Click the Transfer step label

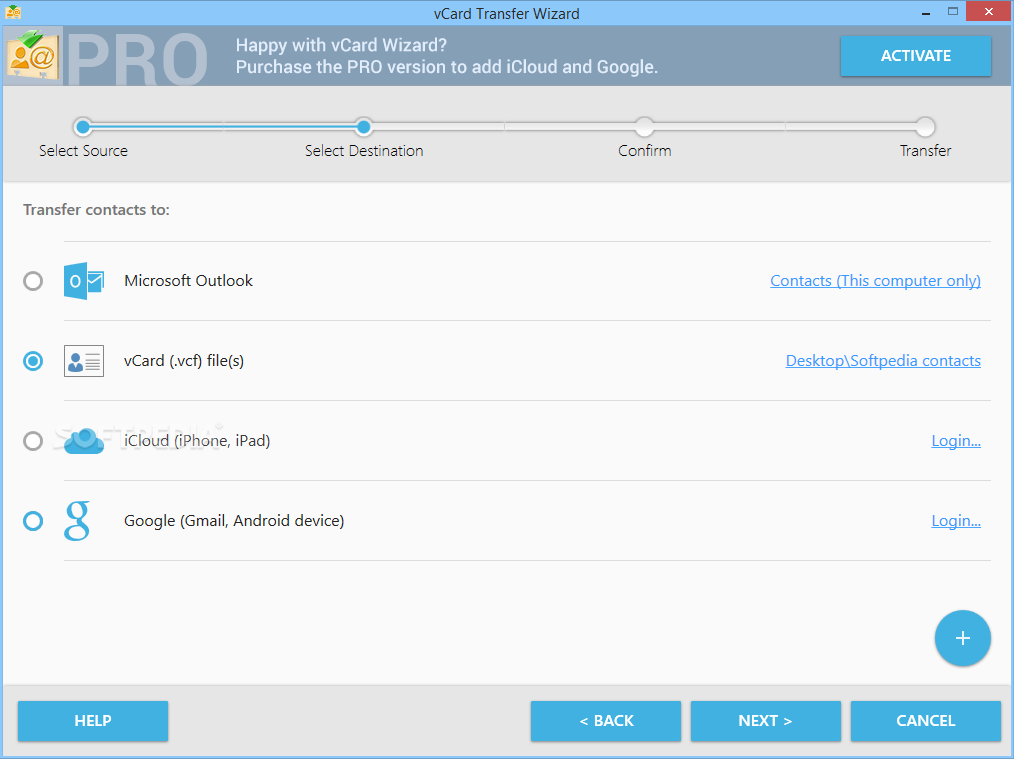[925, 151]
